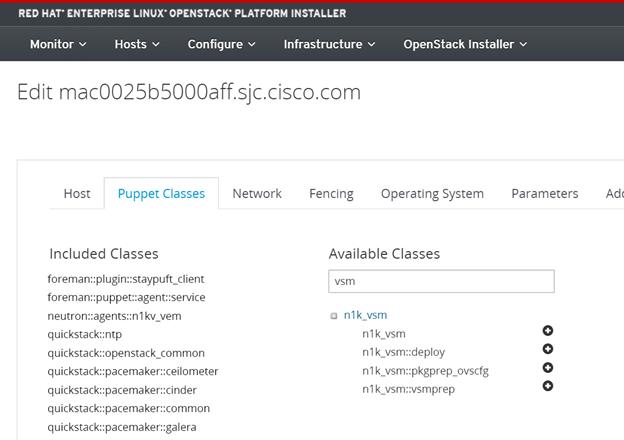Remove quickstack::pacemaker::common included class
This screenshot has height=440, width=624.
129,408
